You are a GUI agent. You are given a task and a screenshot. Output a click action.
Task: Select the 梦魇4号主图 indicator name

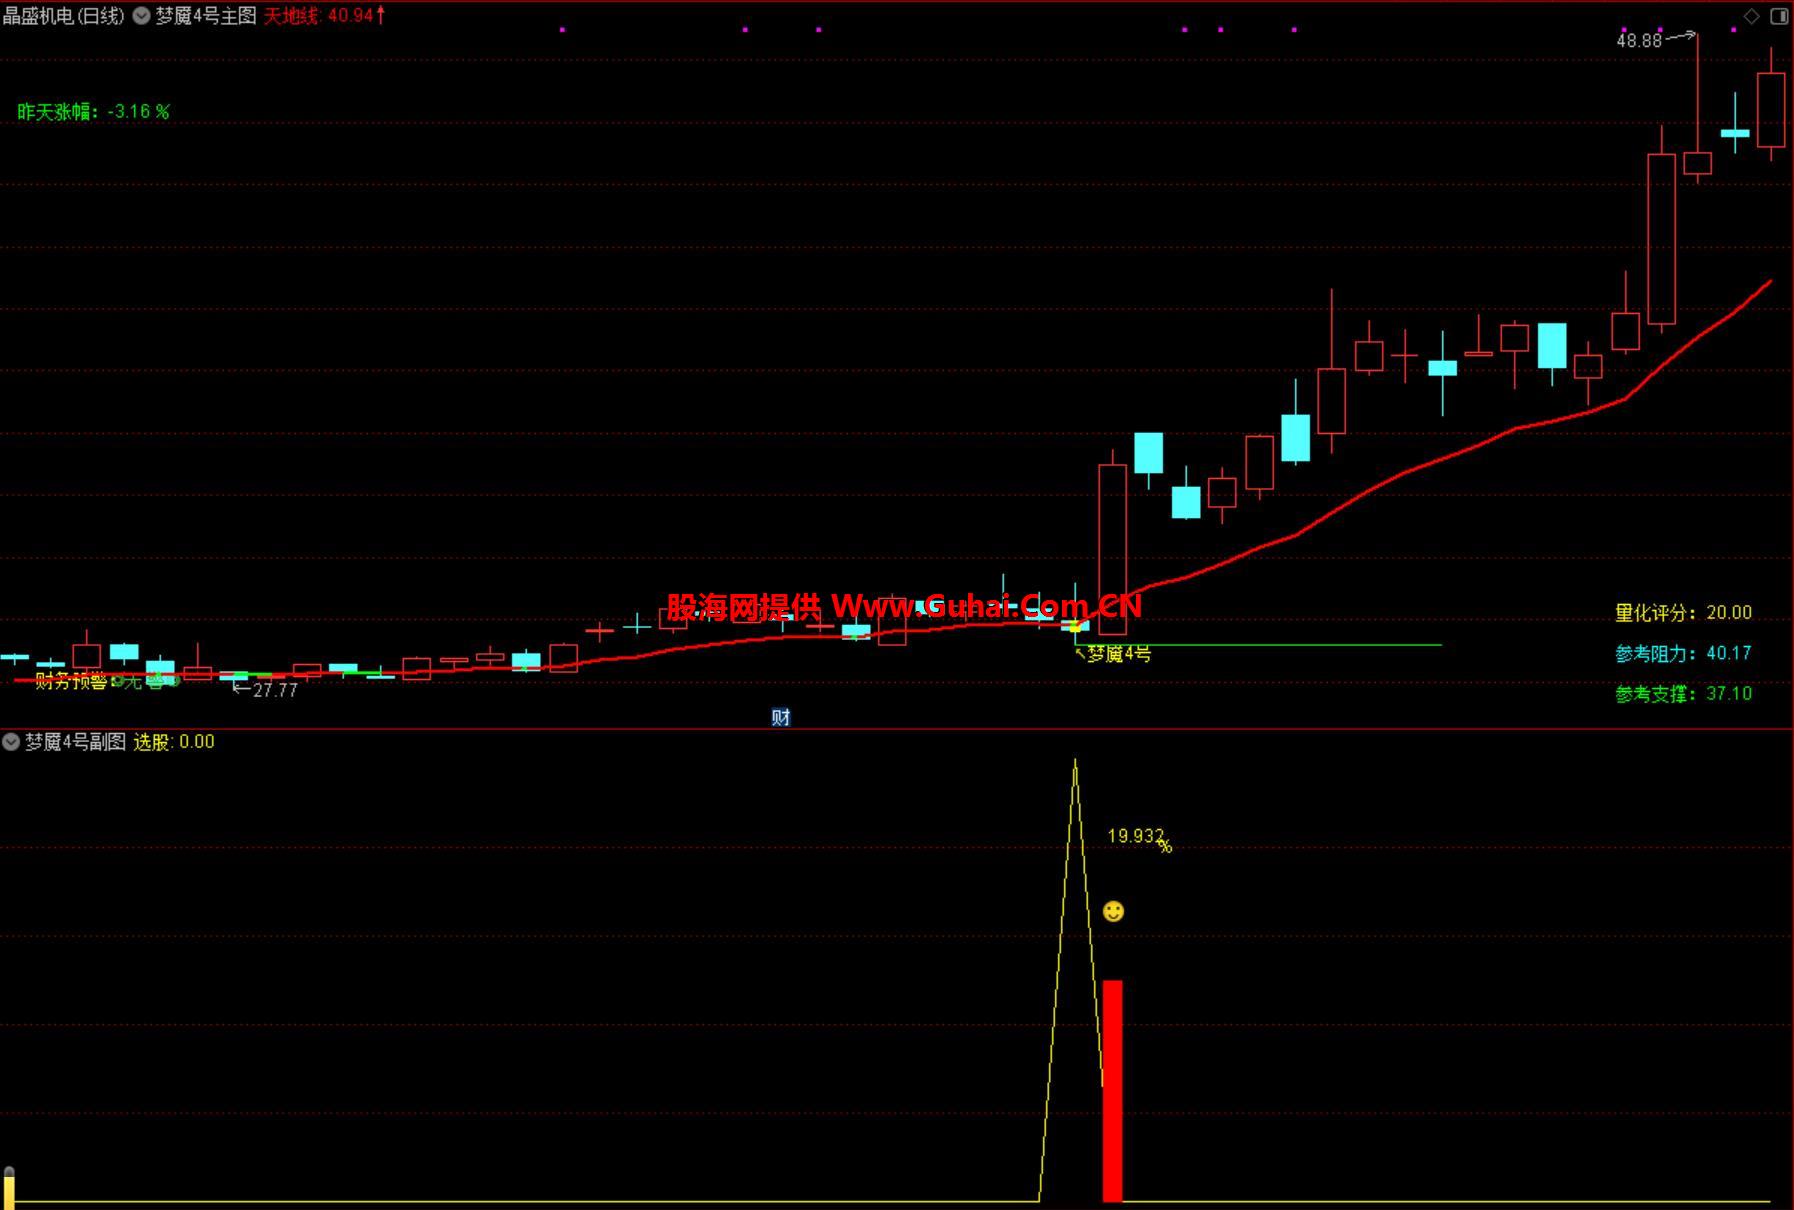click(206, 16)
